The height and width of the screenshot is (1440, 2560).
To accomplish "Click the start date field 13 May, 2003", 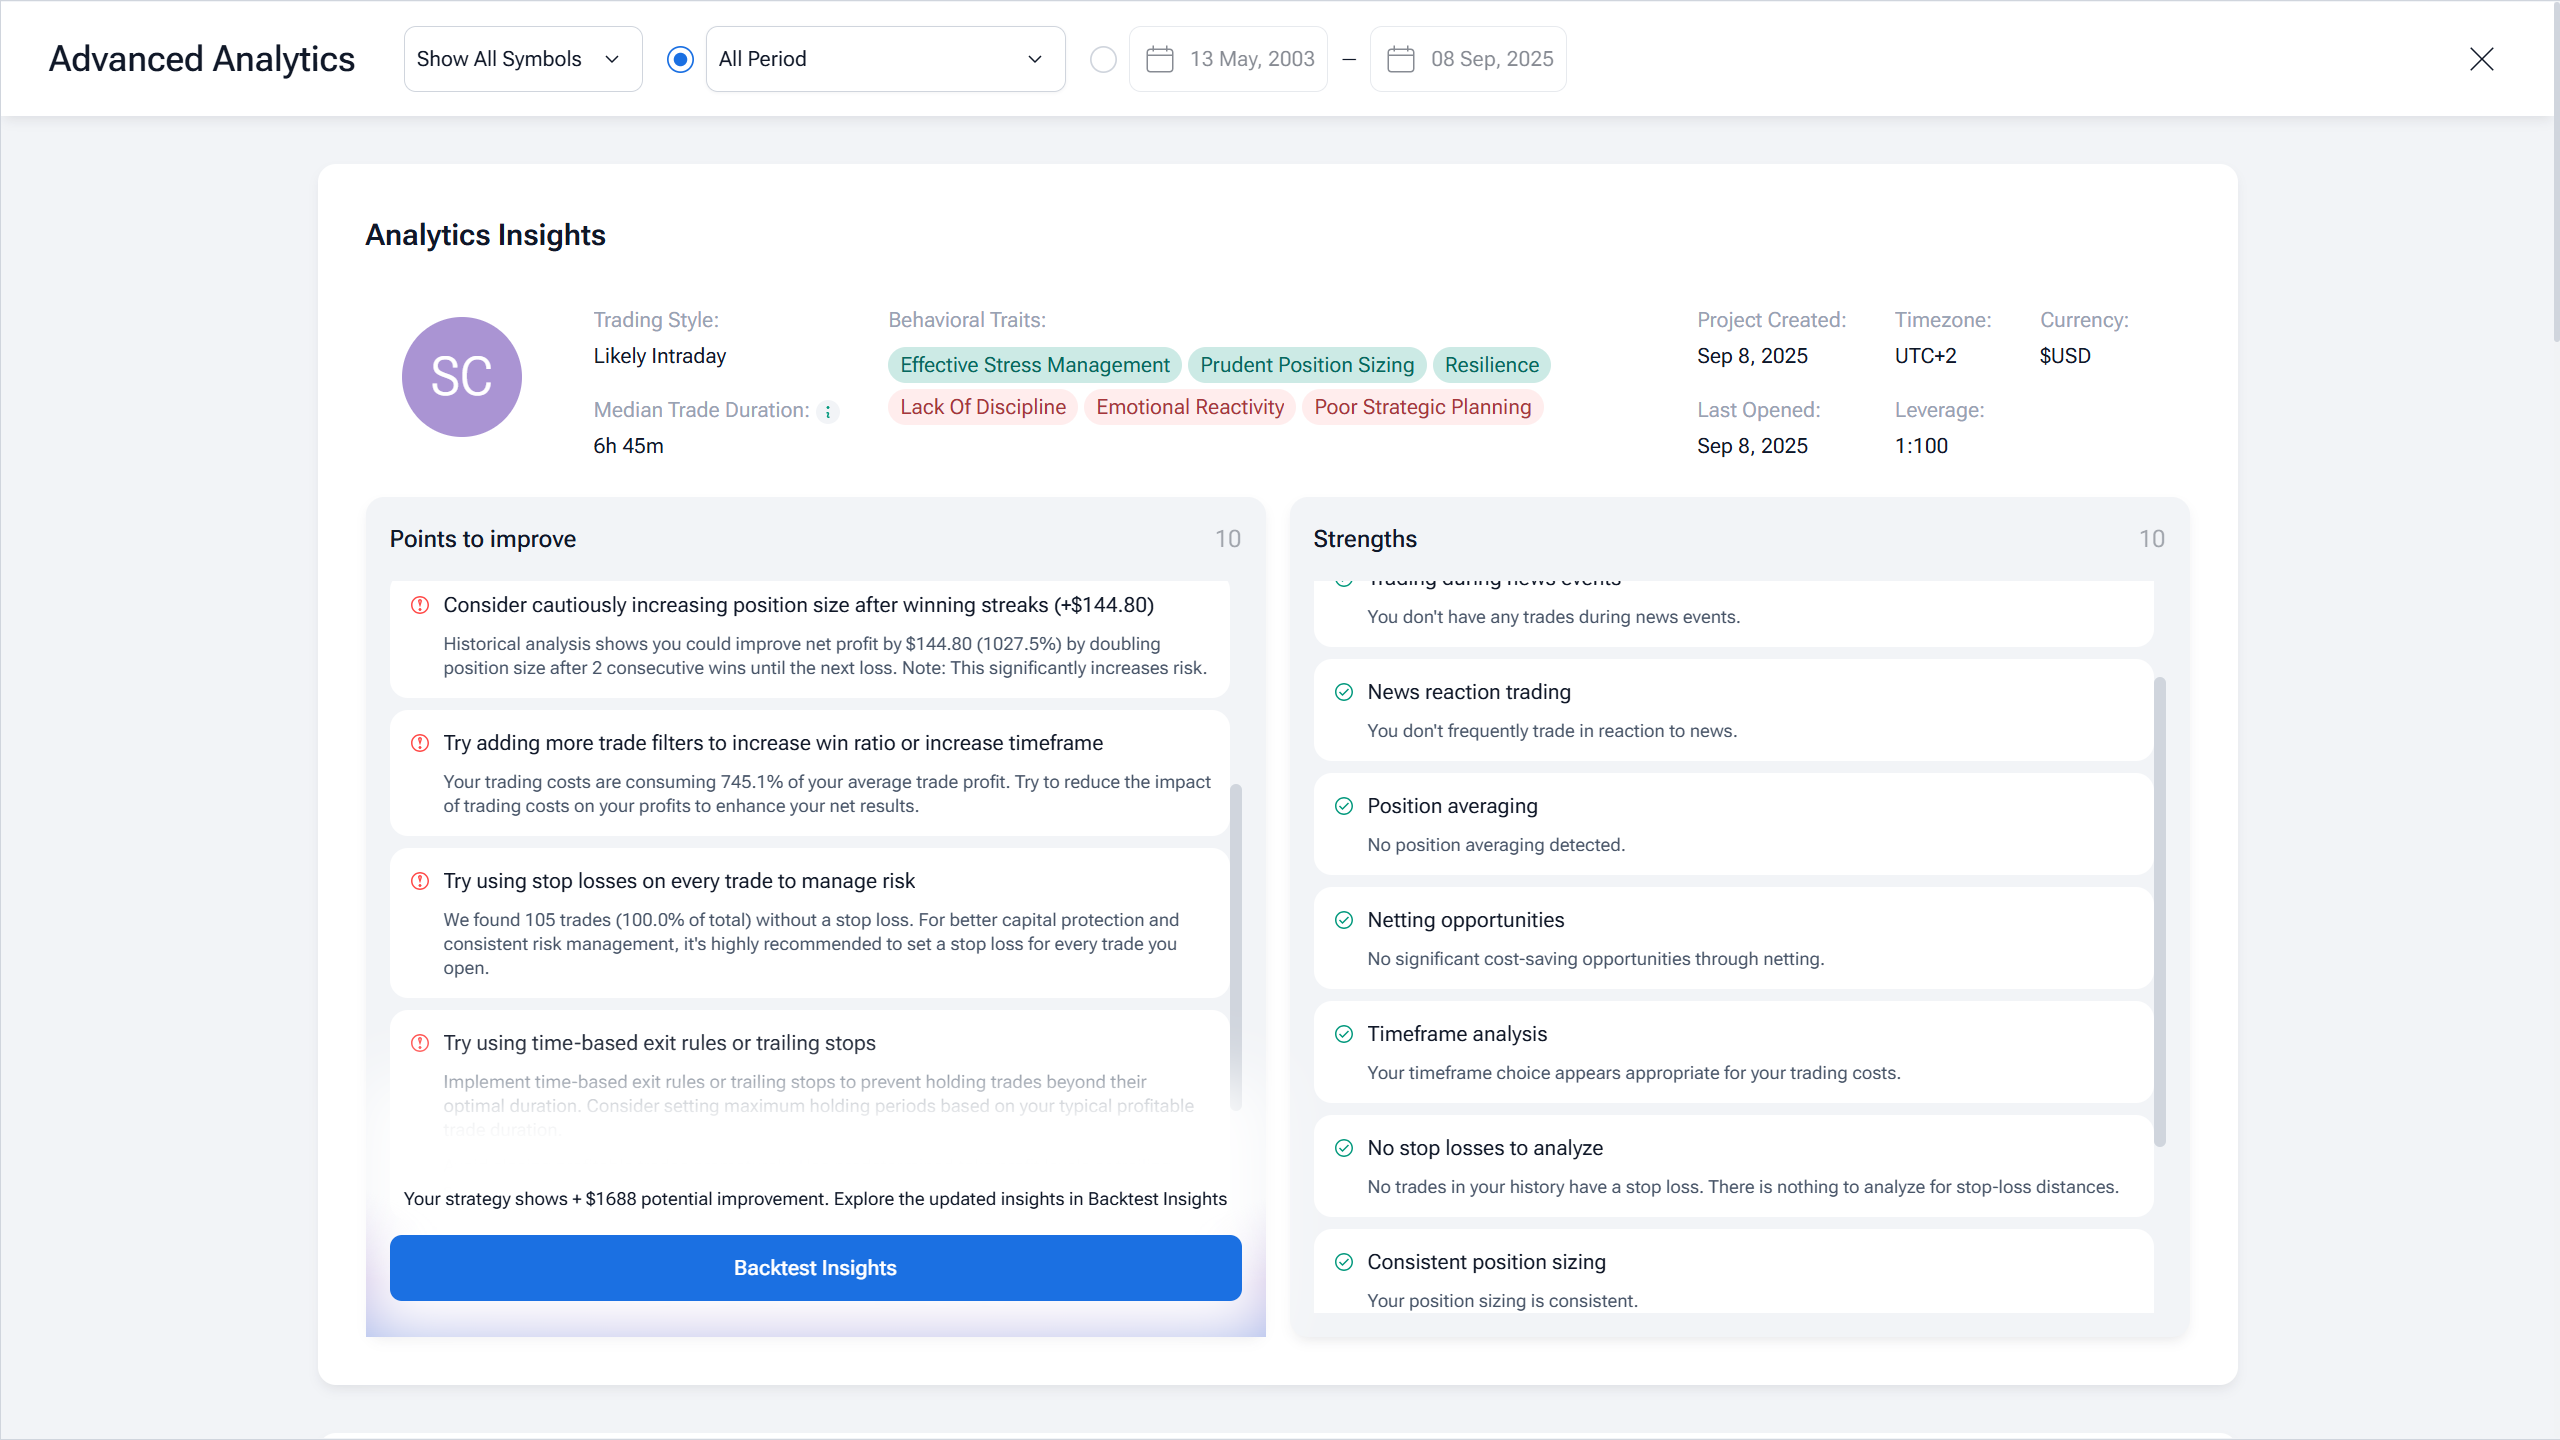I will point(1228,59).
